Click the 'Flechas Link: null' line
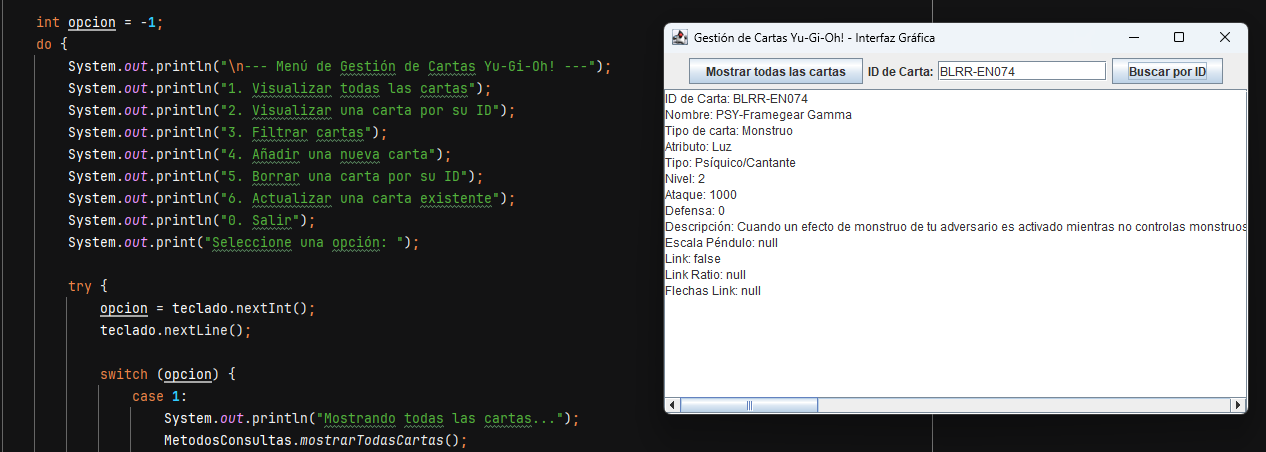 point(713,291)
